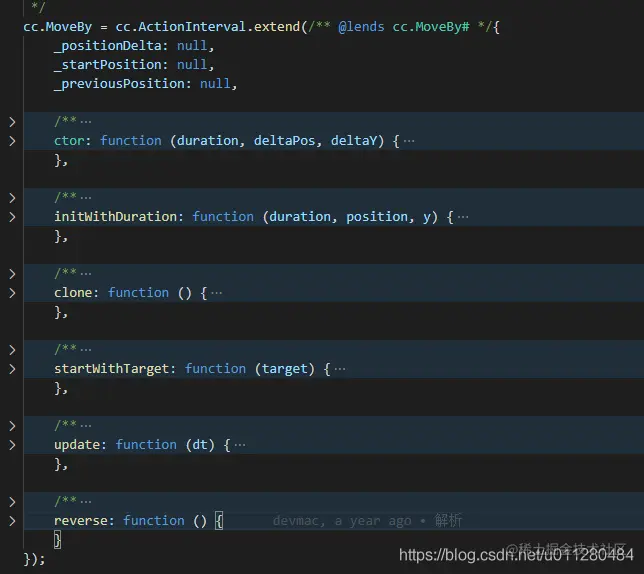This screenshot has height=574, width=644.
Task: Click the ellipsis after update's opening brace
Action: click(240, 445)
